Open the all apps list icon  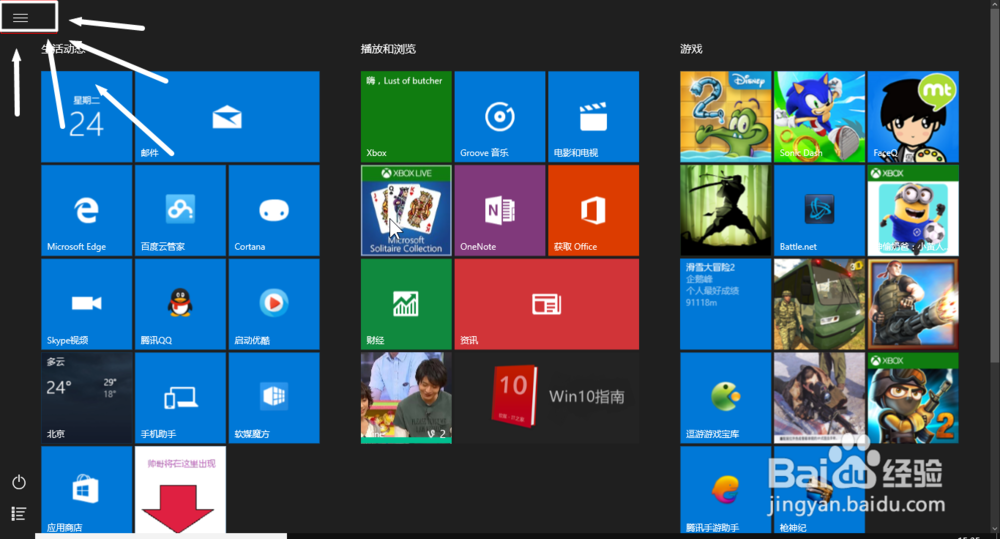pyautogui.click(x=19, y=513)
